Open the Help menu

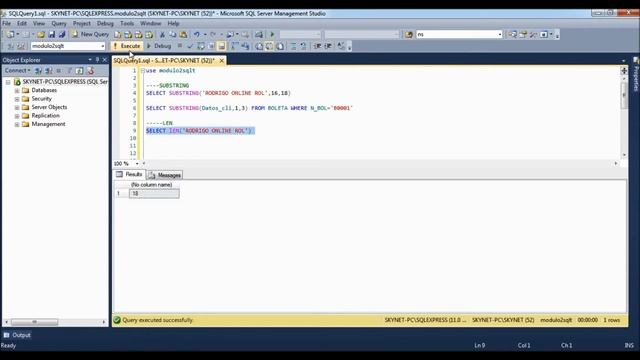point(173,23)
